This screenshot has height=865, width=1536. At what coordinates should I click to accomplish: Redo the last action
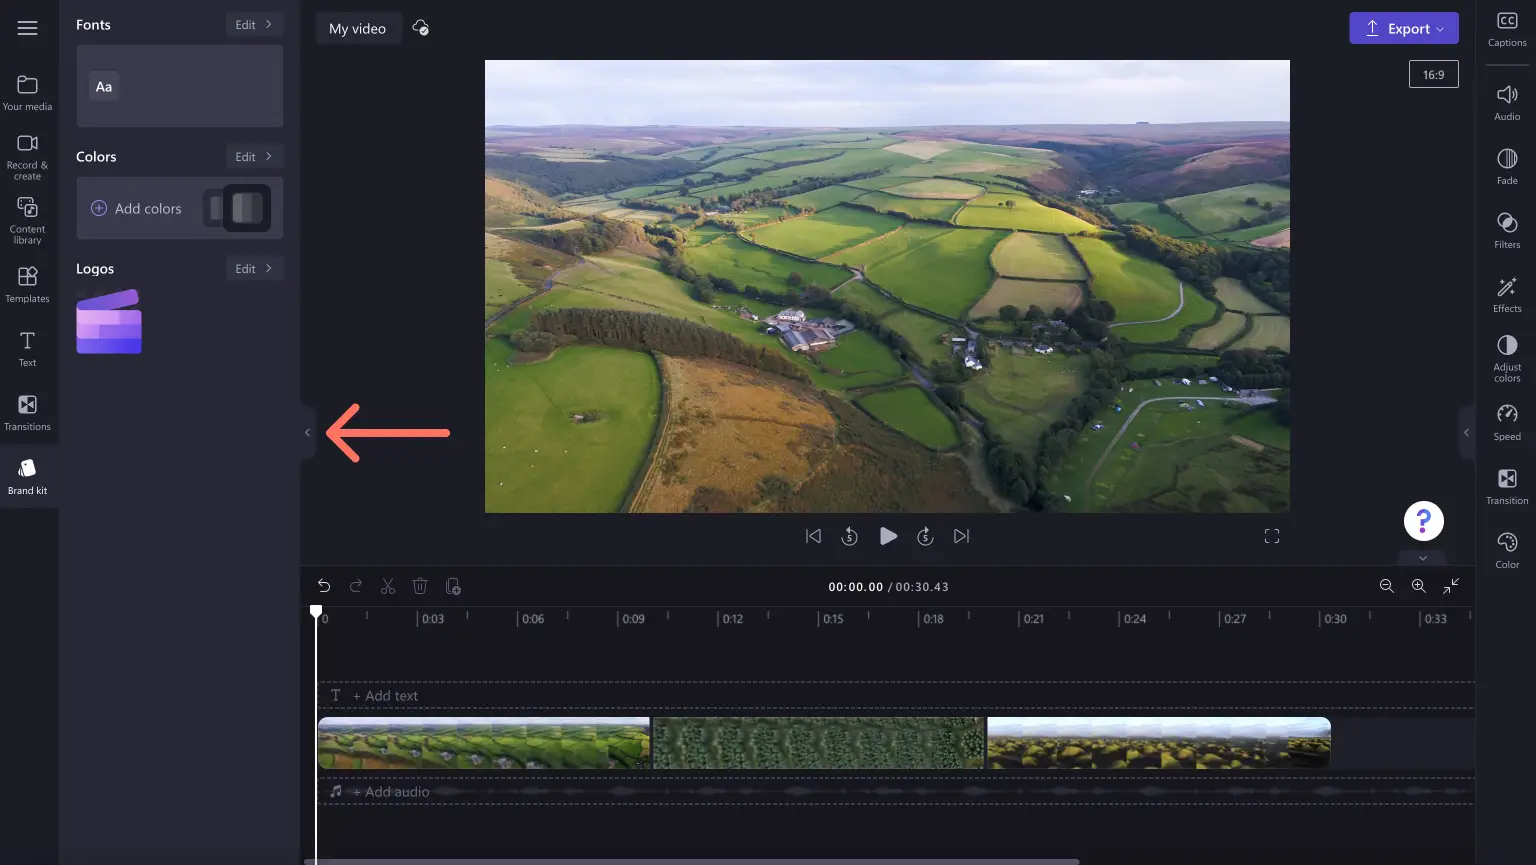[356, 586]
